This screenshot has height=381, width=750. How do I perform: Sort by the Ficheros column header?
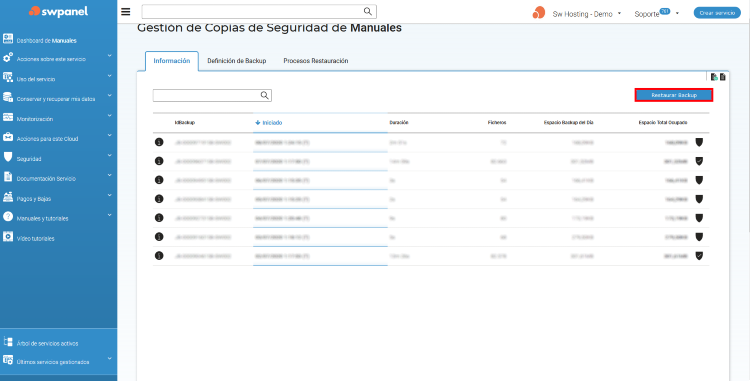pyautogui.click(x=497, y=123)
